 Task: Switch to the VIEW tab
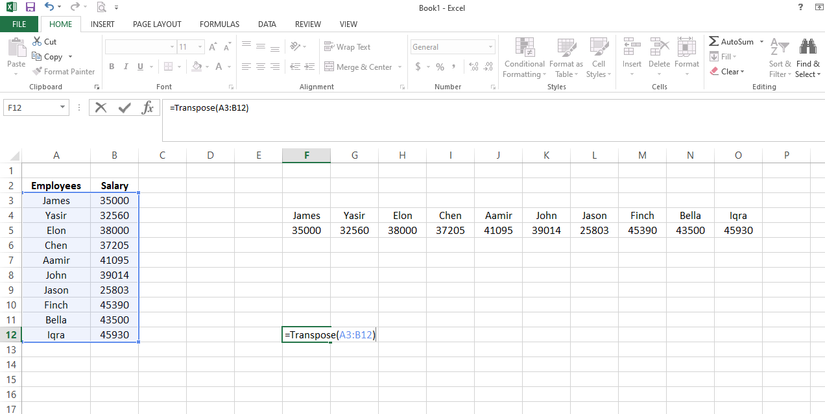pyautogui.click(x=348, y=24)
